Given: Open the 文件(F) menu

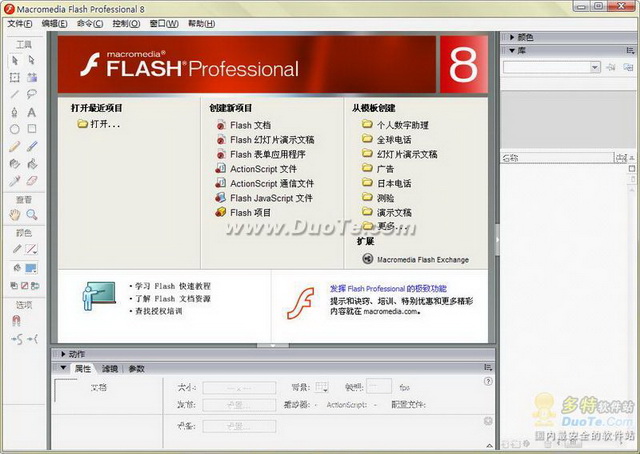Looking at the screenshot, I should 20,23.
